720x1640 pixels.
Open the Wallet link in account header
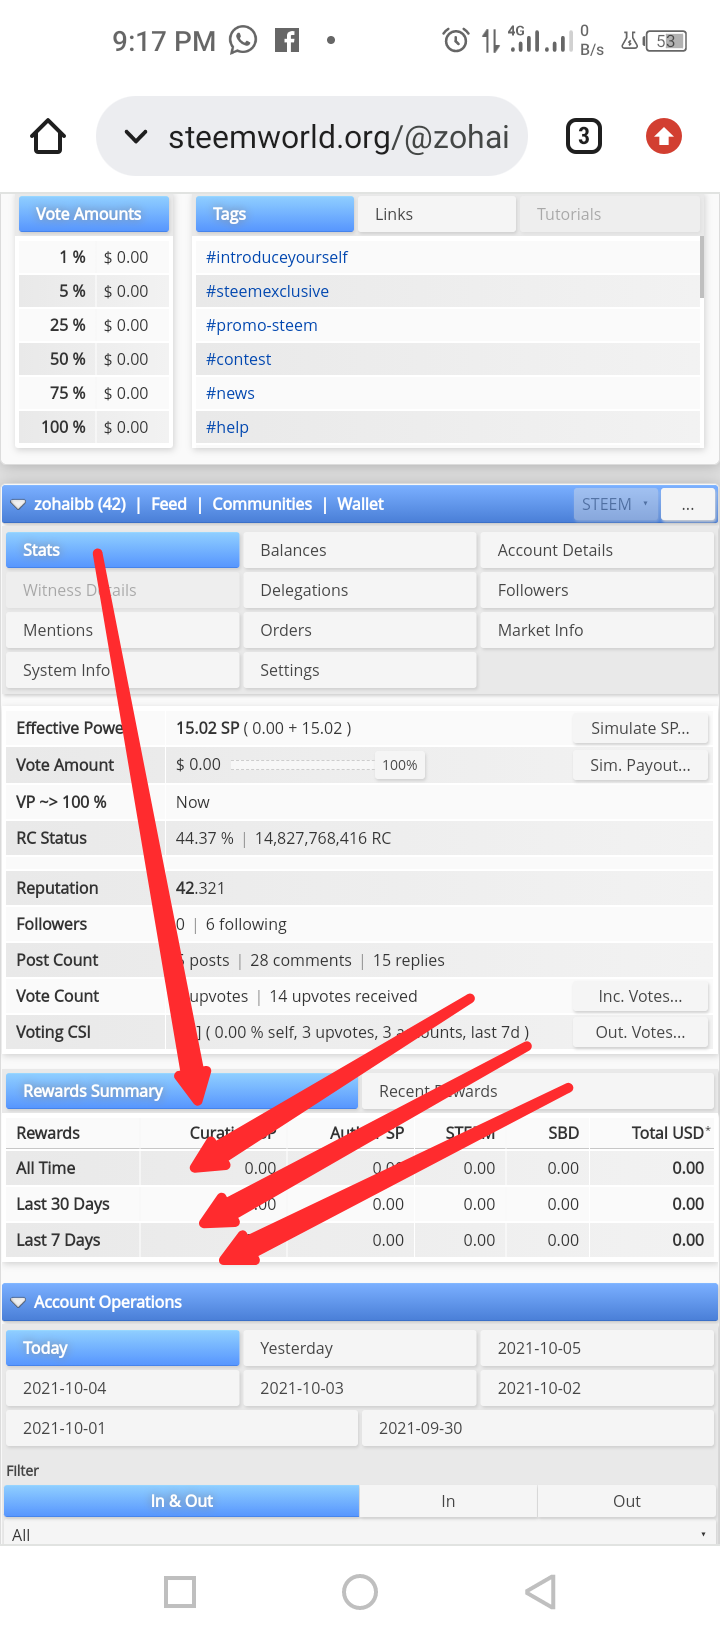click(x=360, y=504)
